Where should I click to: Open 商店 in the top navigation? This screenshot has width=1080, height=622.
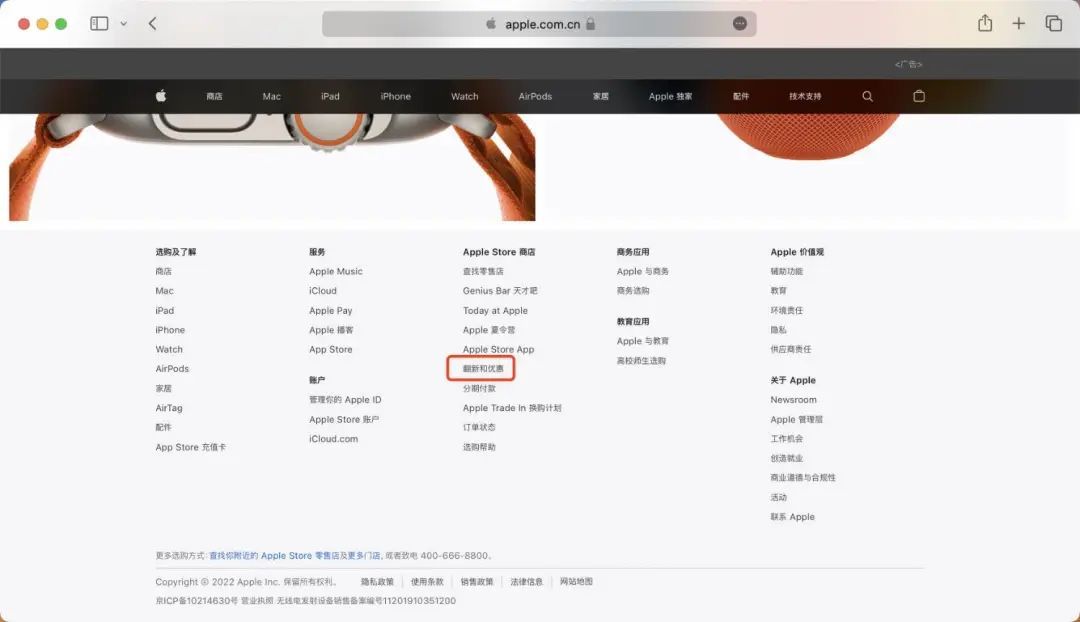(214, 96)
